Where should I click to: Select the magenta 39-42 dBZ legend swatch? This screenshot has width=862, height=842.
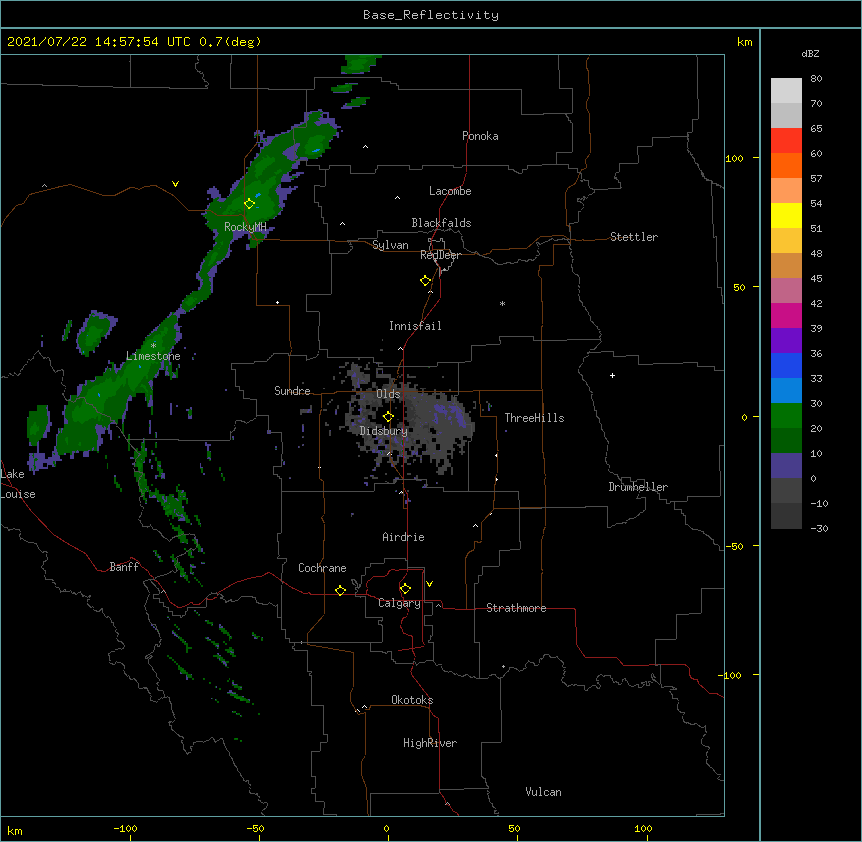pos(786,315)
